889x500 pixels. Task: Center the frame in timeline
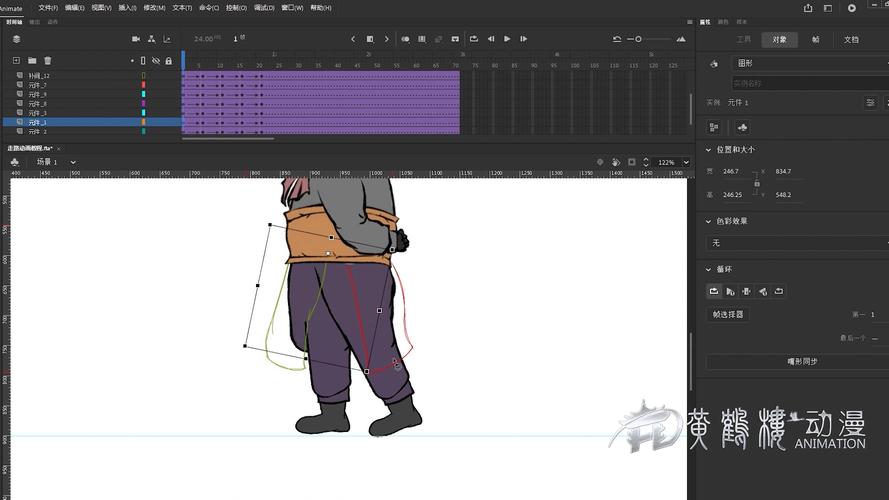tap(455, 39)
